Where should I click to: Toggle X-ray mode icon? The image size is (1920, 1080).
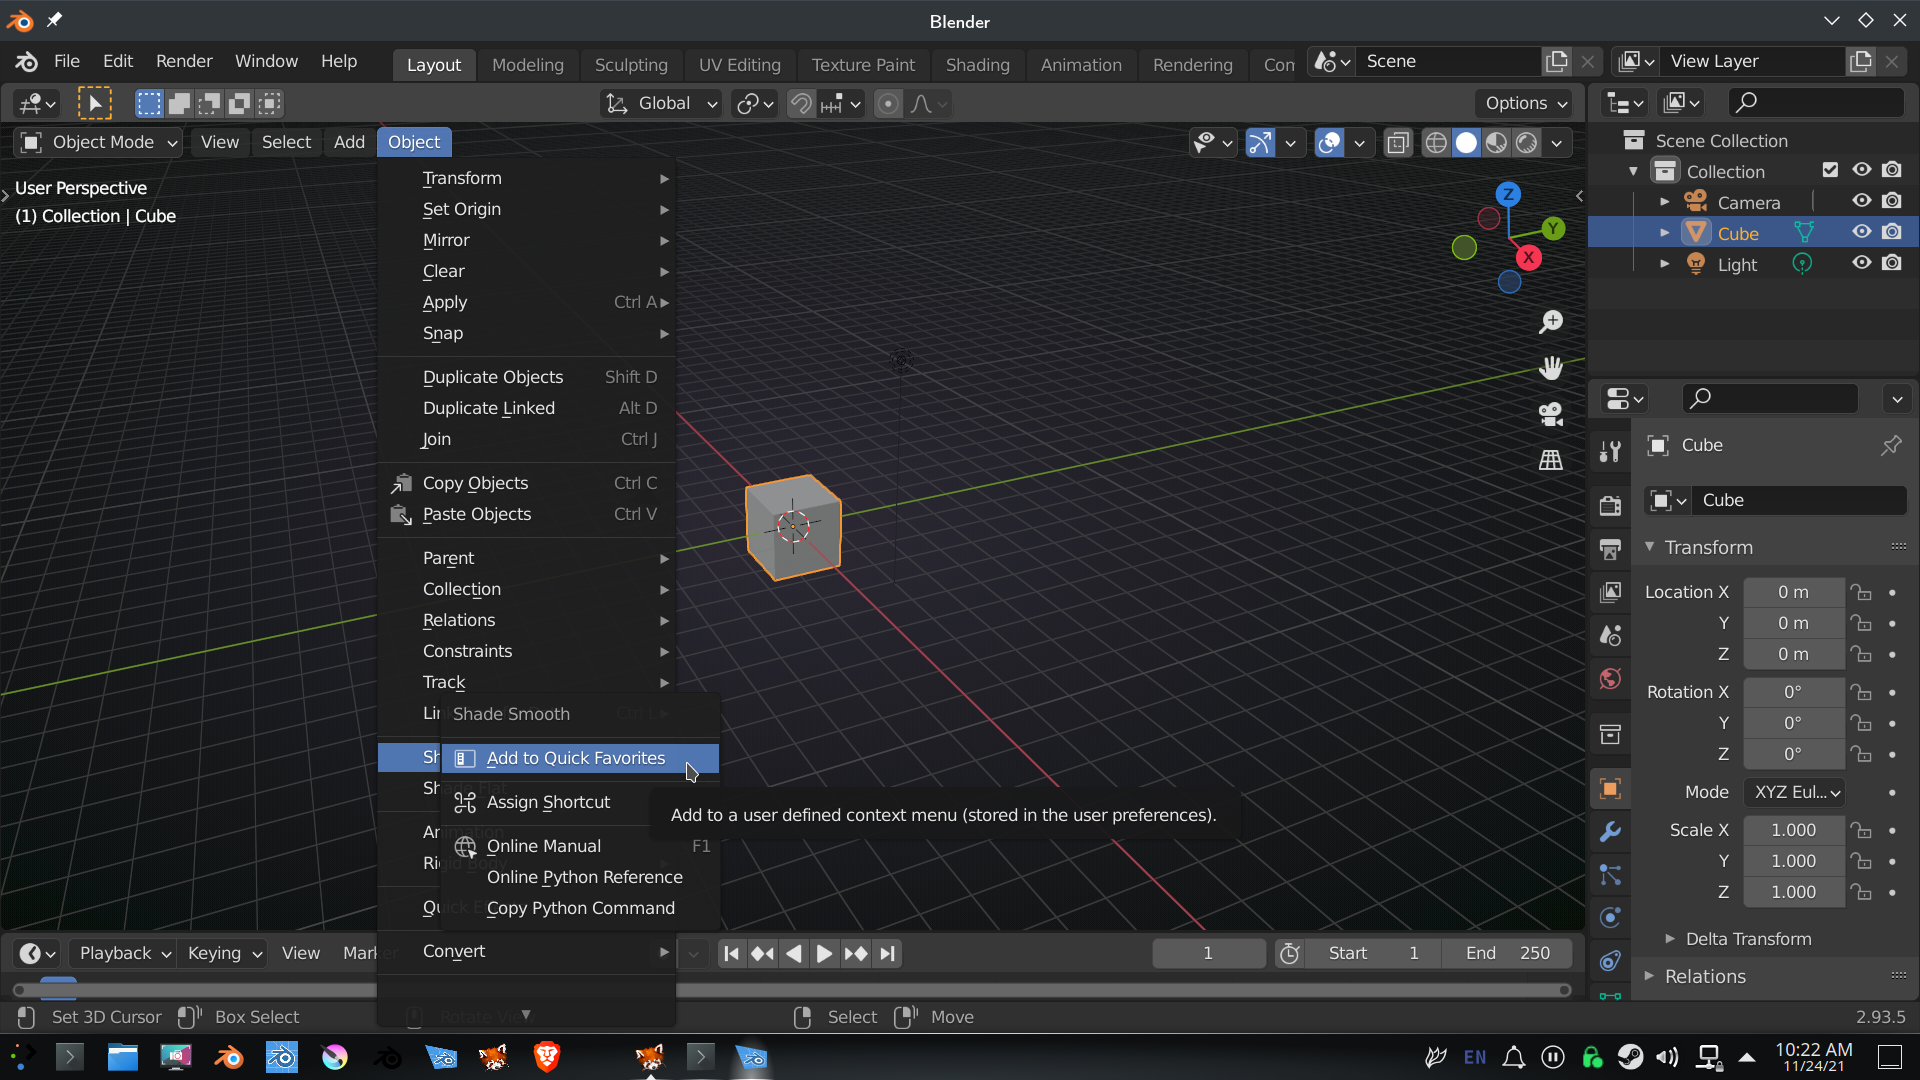pos(1398,143)
